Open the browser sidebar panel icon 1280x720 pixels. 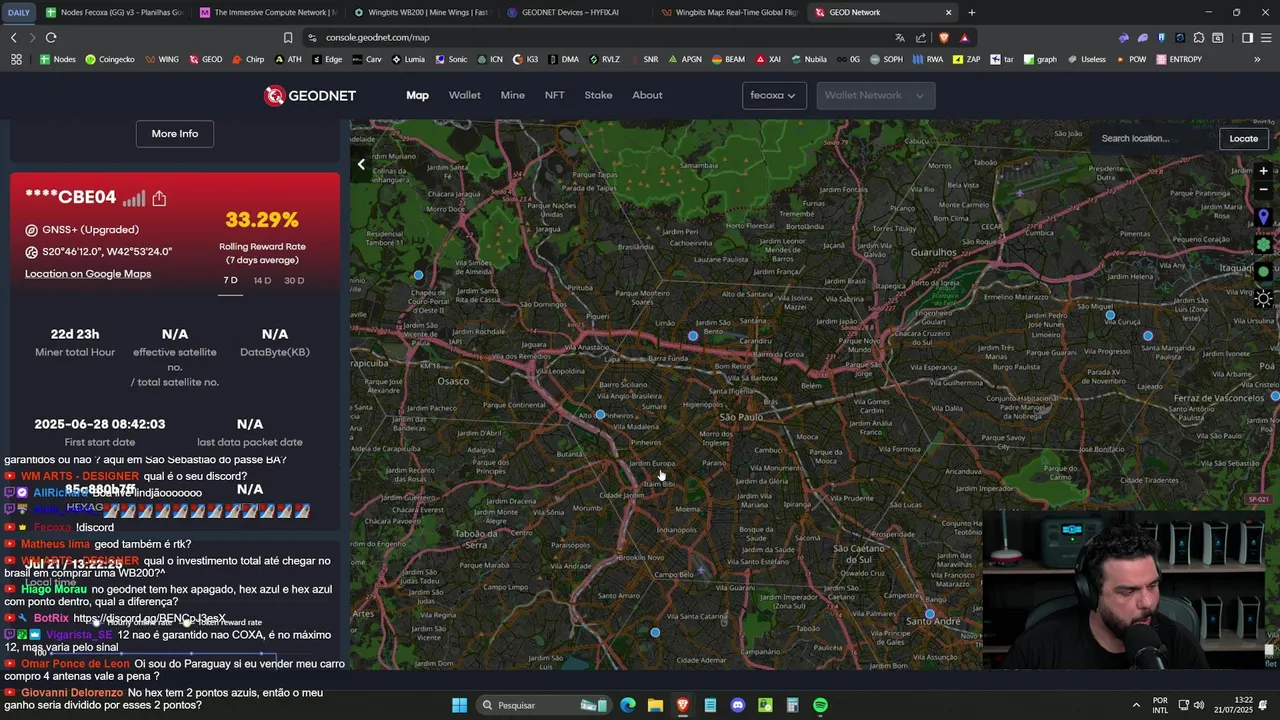1247,37
